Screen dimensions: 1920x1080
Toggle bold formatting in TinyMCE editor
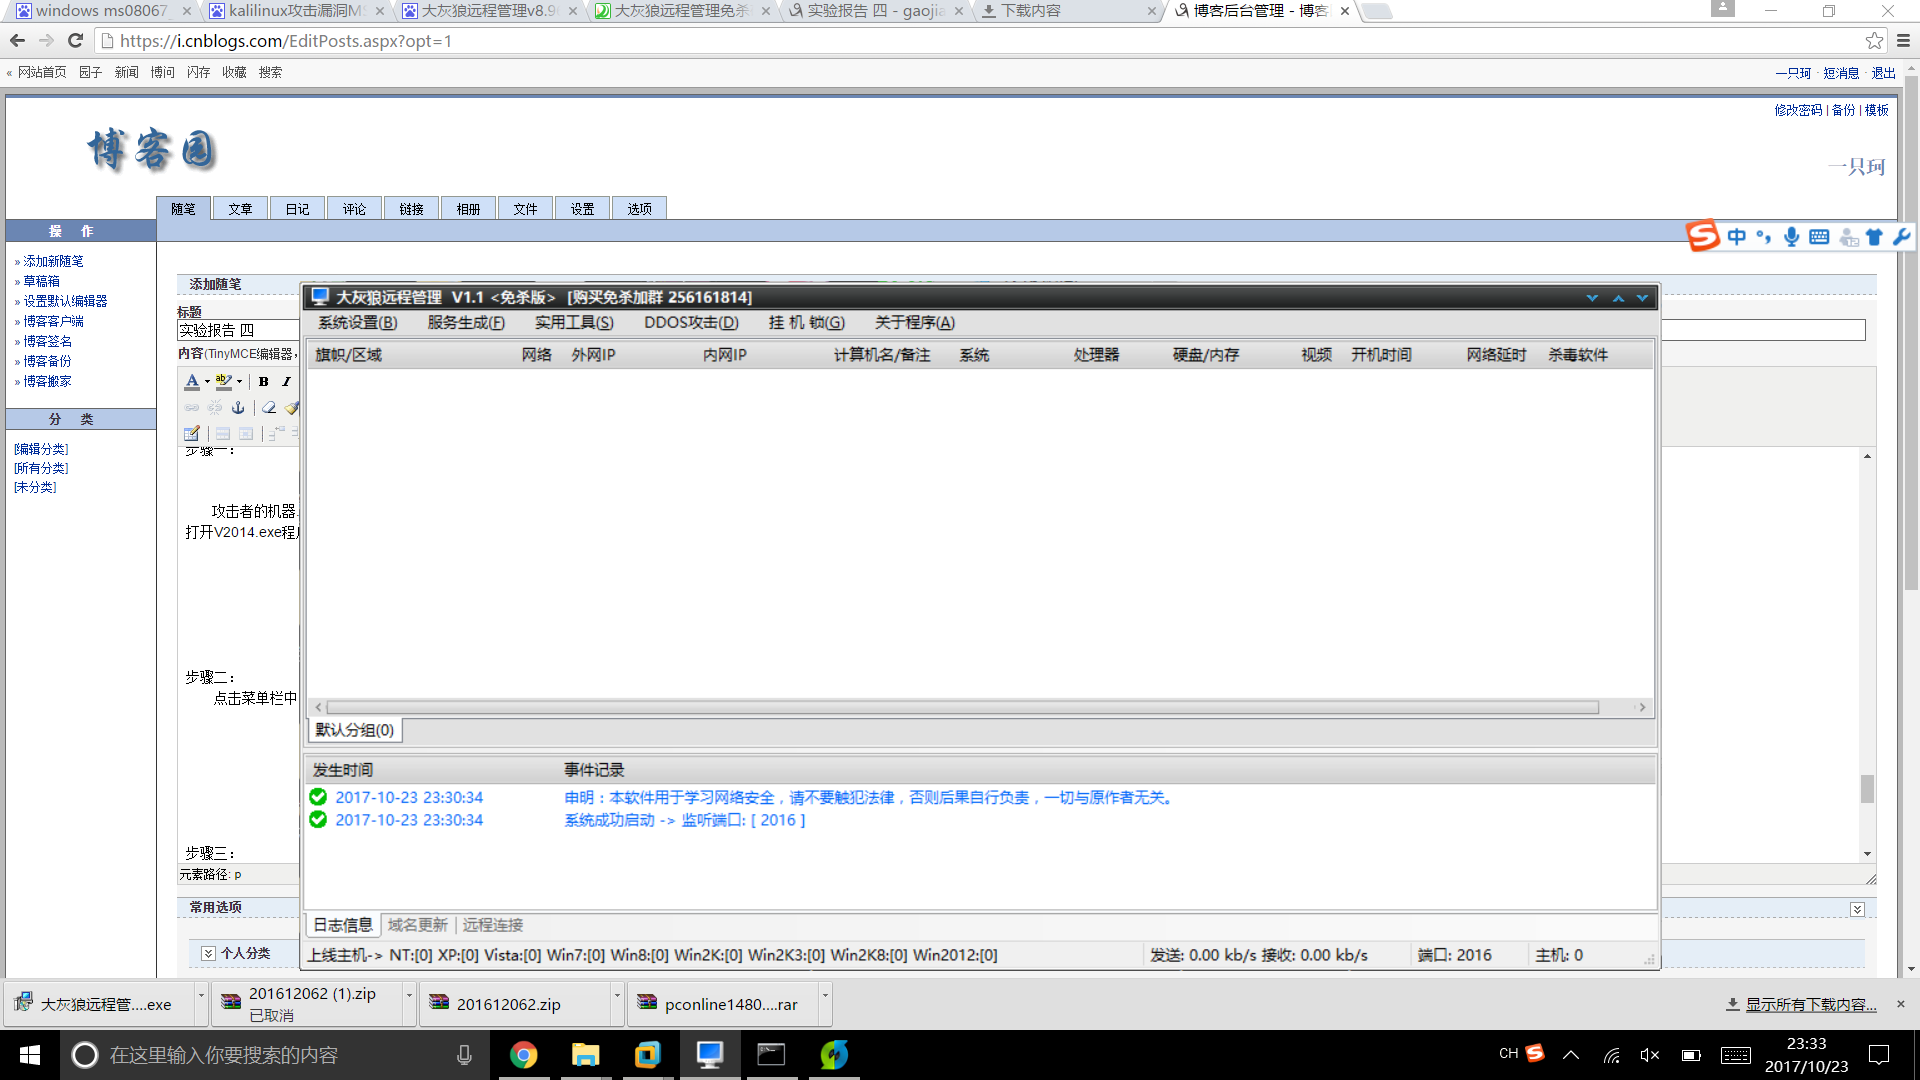pyautogui.click(x=264, y=381)
